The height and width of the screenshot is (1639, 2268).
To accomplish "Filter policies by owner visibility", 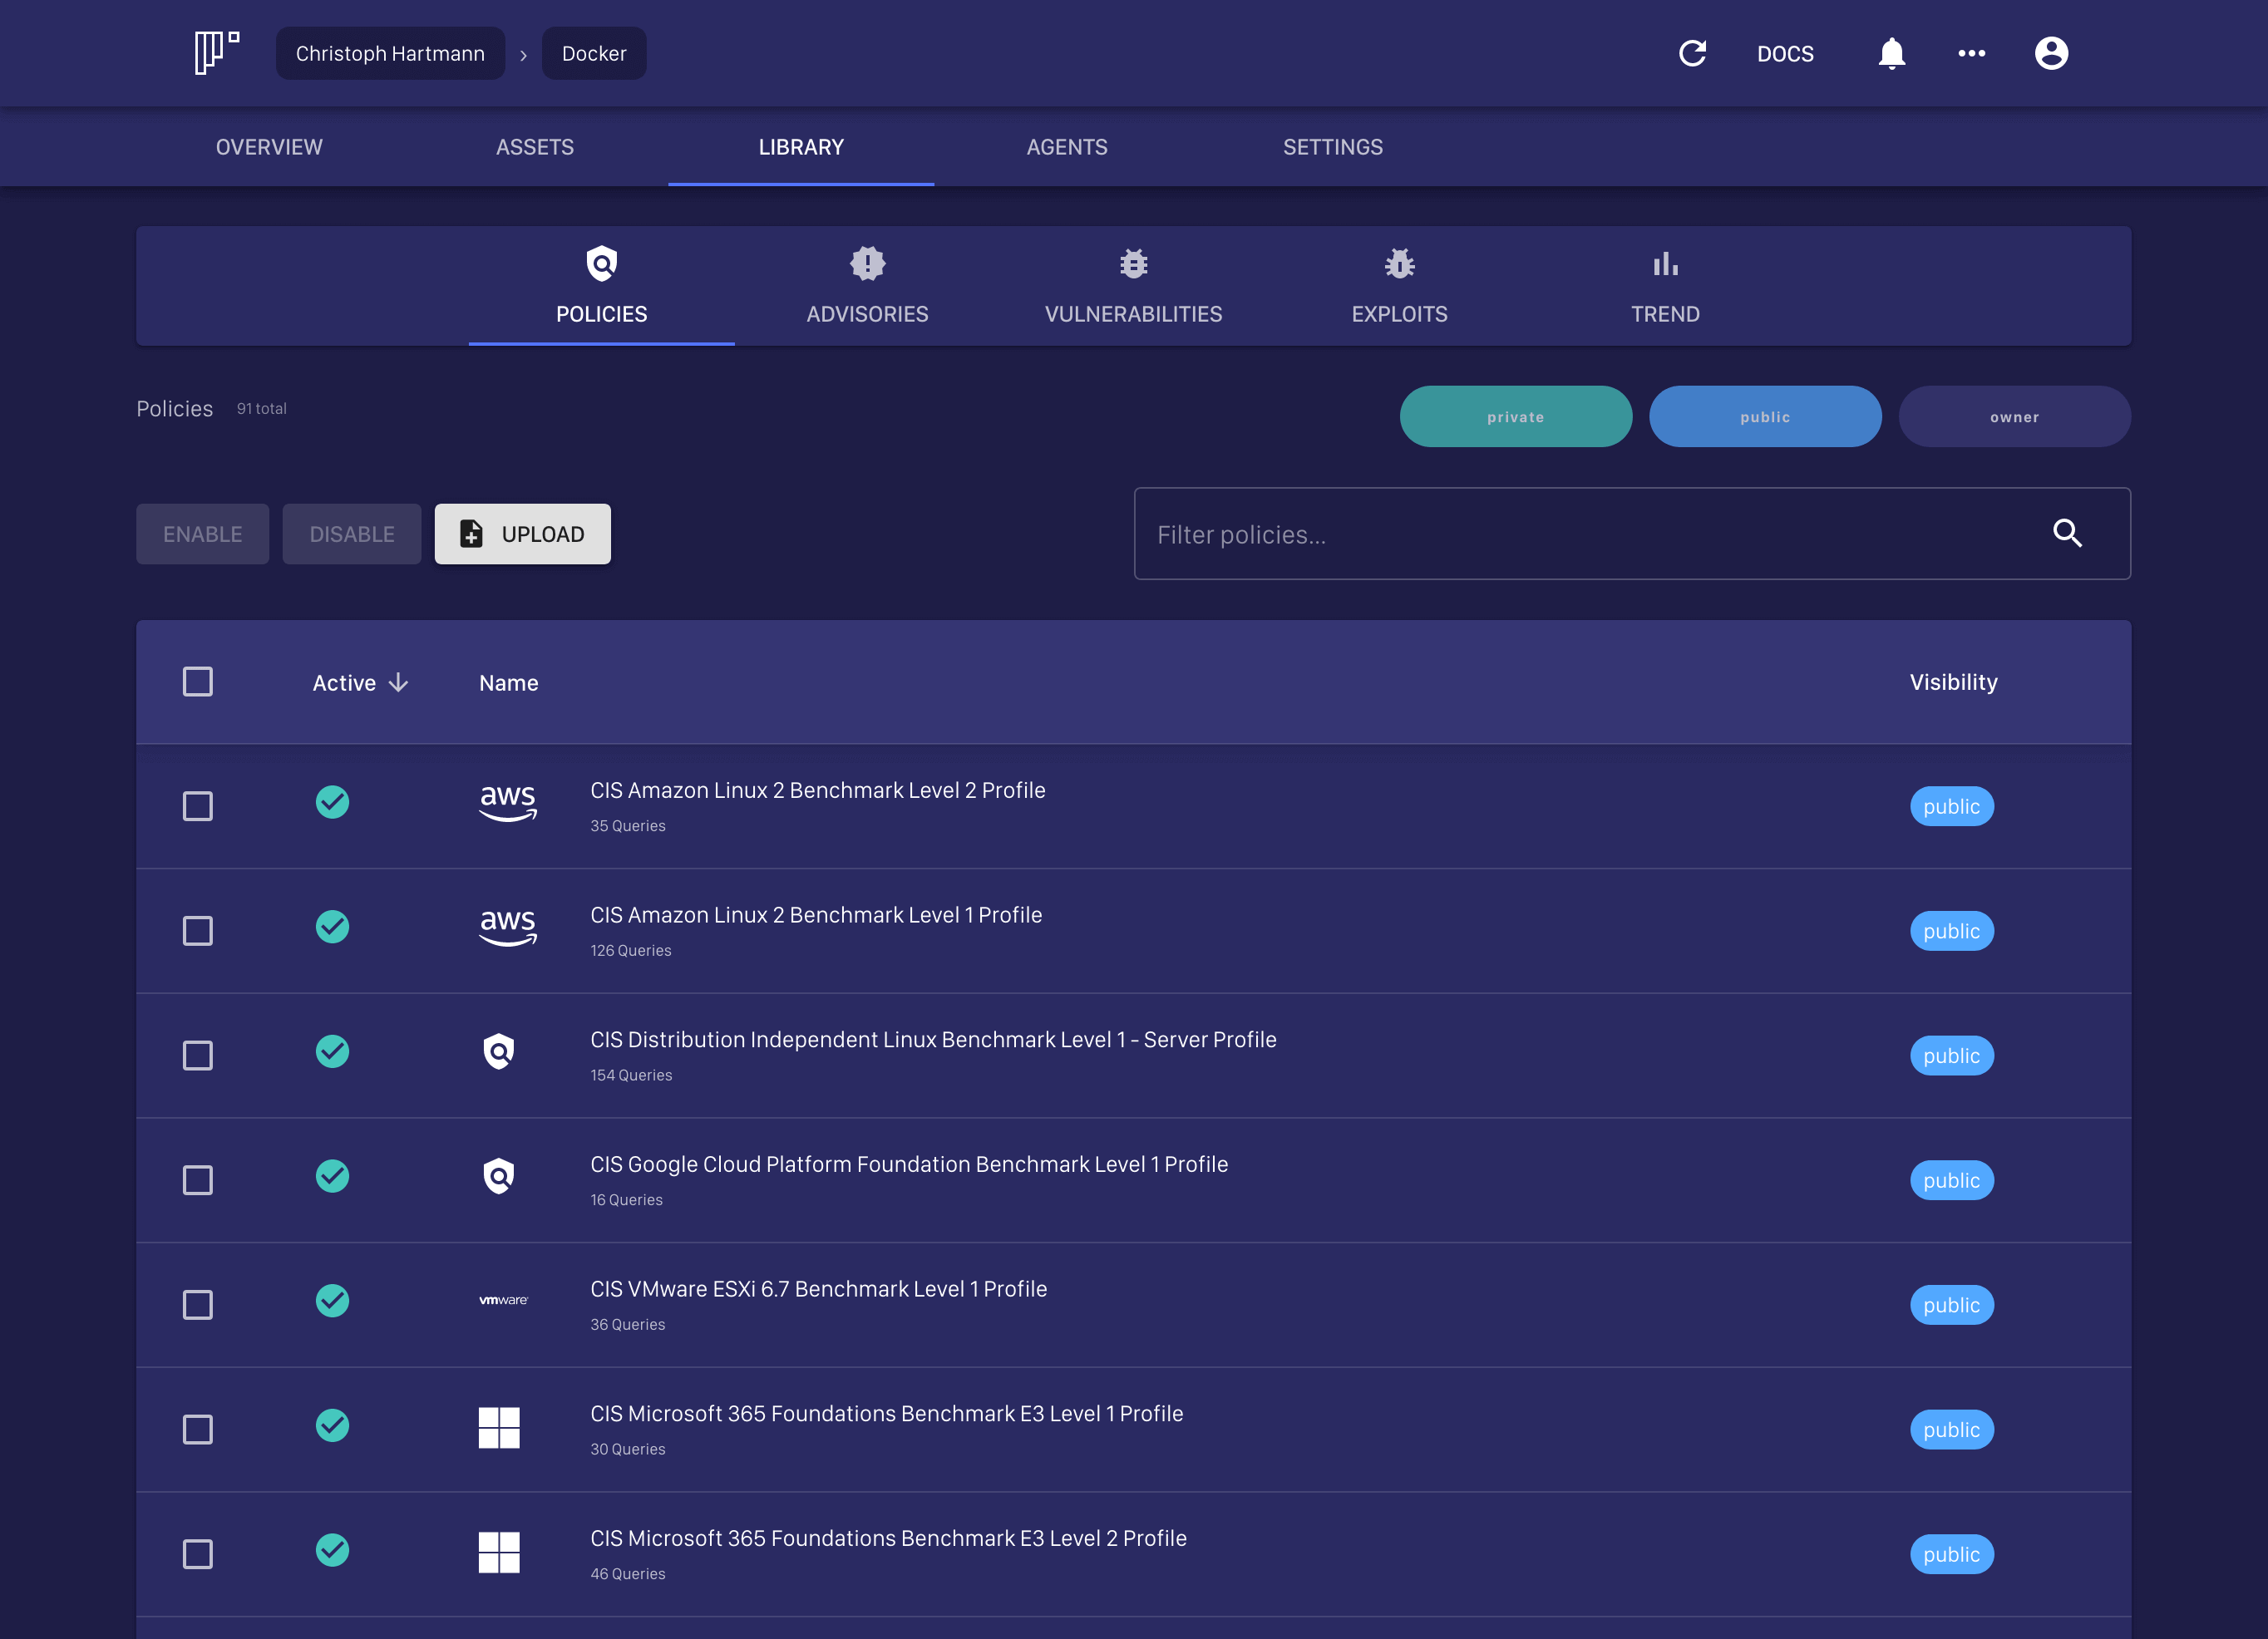I will coord(2014,416).
